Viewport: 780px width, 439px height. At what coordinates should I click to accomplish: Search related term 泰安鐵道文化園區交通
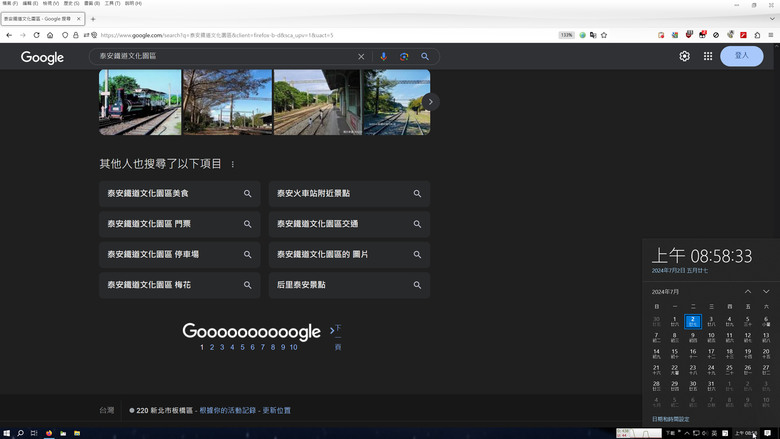point(349,224)
